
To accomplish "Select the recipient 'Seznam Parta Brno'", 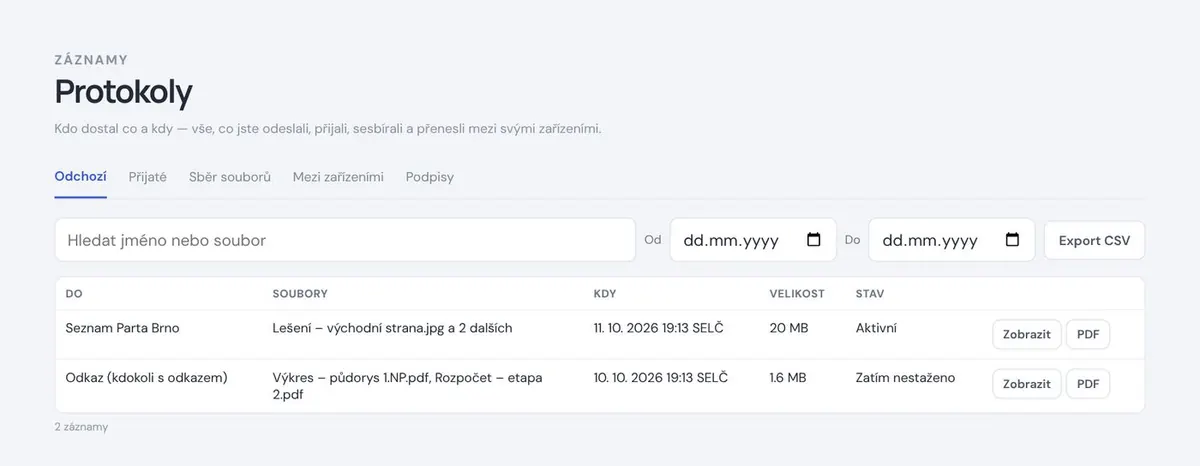I will [x=123, y=328].
